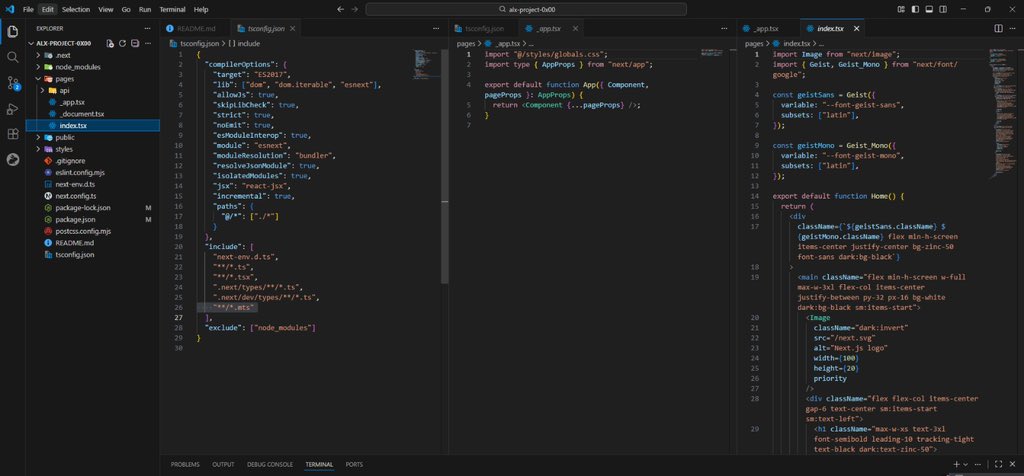The width and height of the screenshot is (1024, 476).
Task: Open more actions for first editor group
Action: [x=436, y=29]
